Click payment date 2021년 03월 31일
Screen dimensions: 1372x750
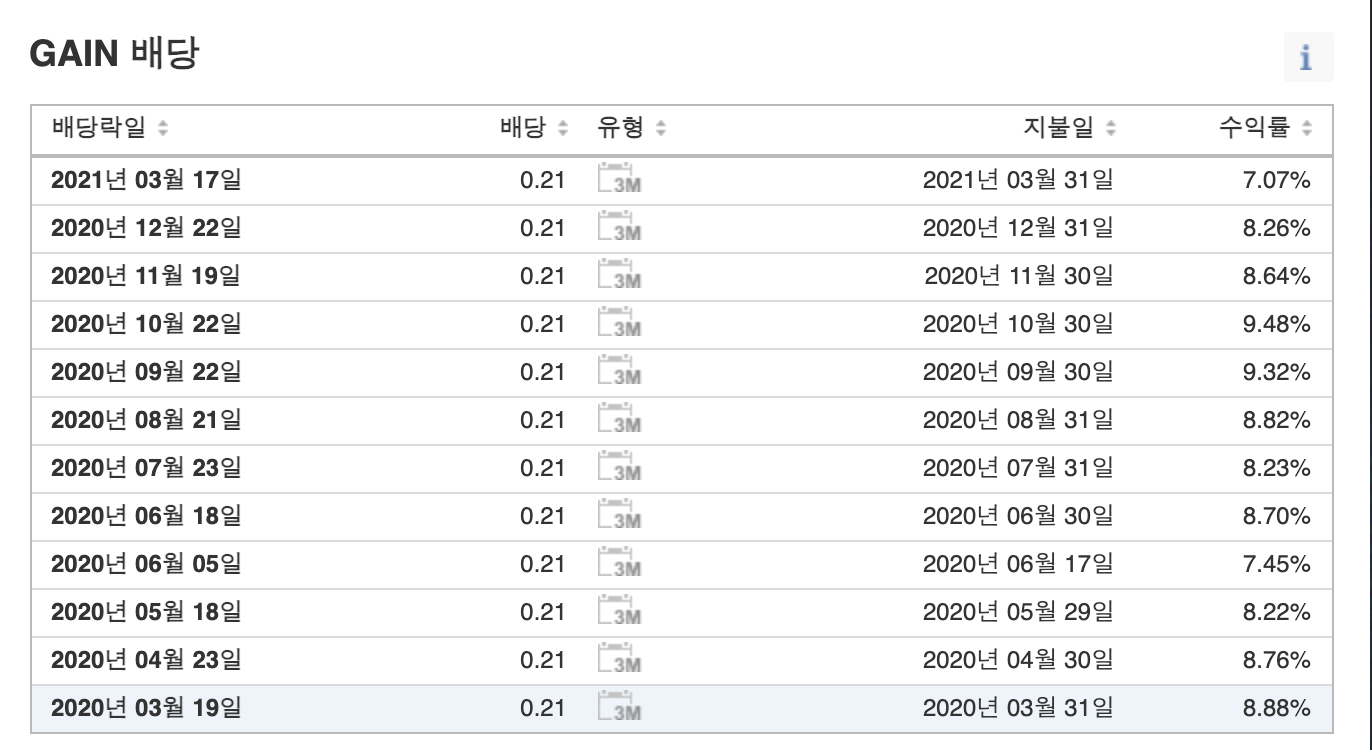pos(1018,180)
